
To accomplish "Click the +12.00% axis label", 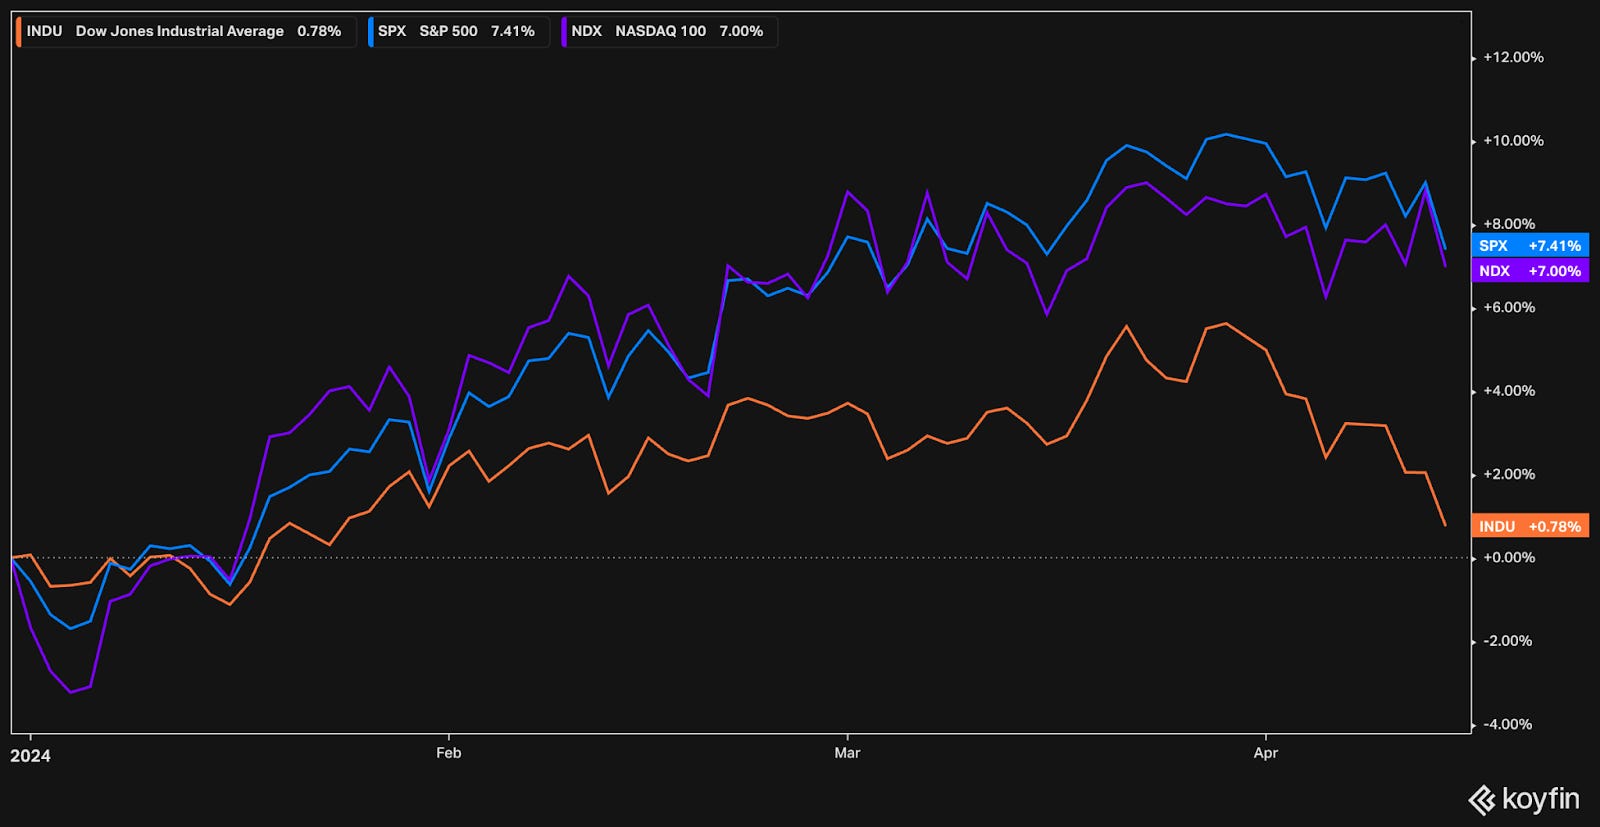I will [x=1513, y=57].
